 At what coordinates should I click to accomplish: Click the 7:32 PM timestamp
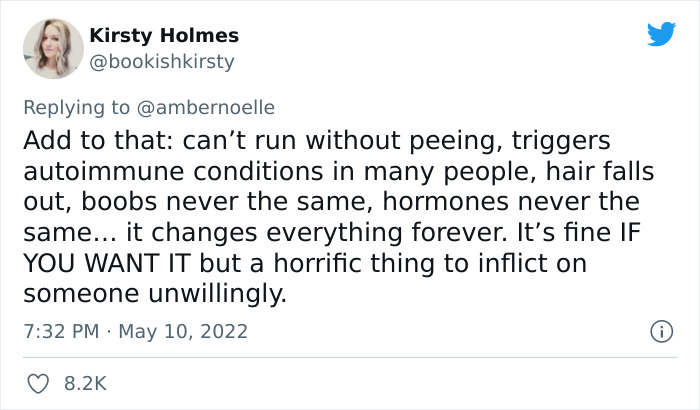[x=62, y=330]
